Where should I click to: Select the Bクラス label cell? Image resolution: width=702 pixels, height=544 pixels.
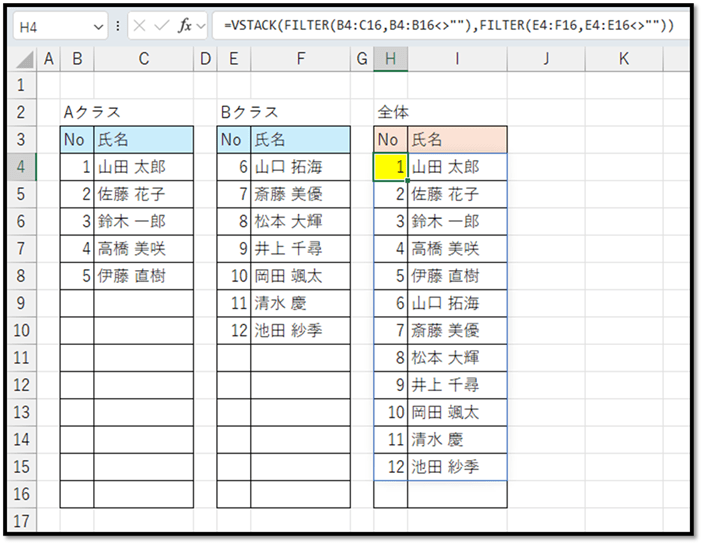pyautogui.click(x=250, y=112)
